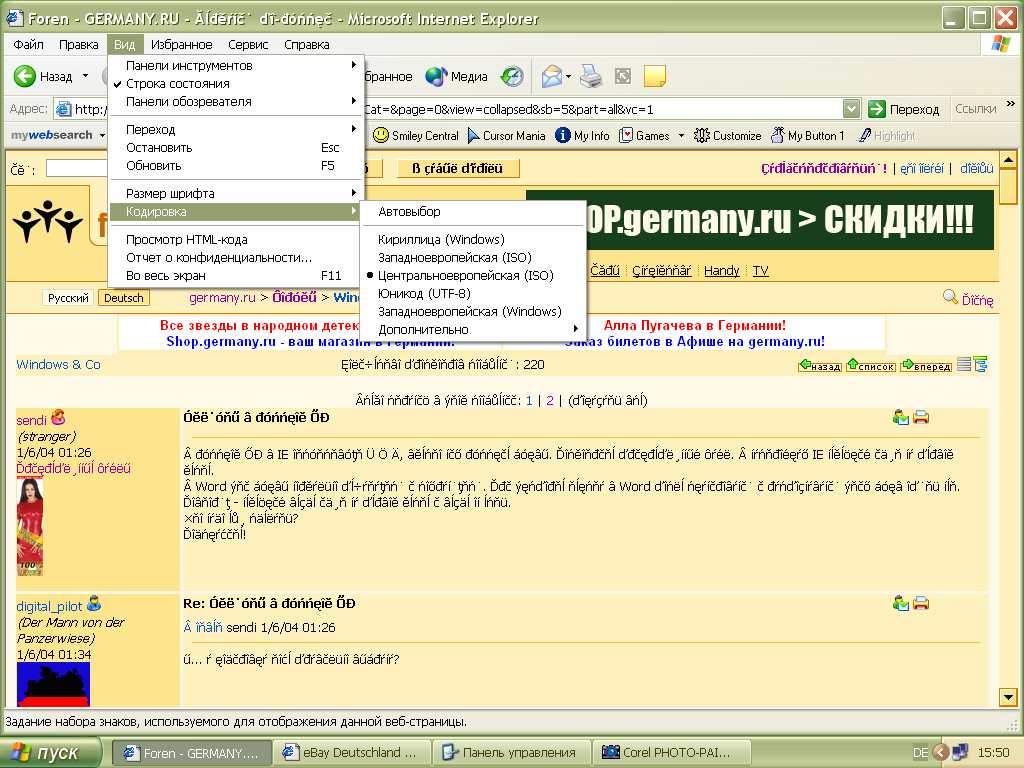The height and width of the screenshot is (768, 1024).
Task: Open the Windows & Co forum link
Action: [58, 364]
